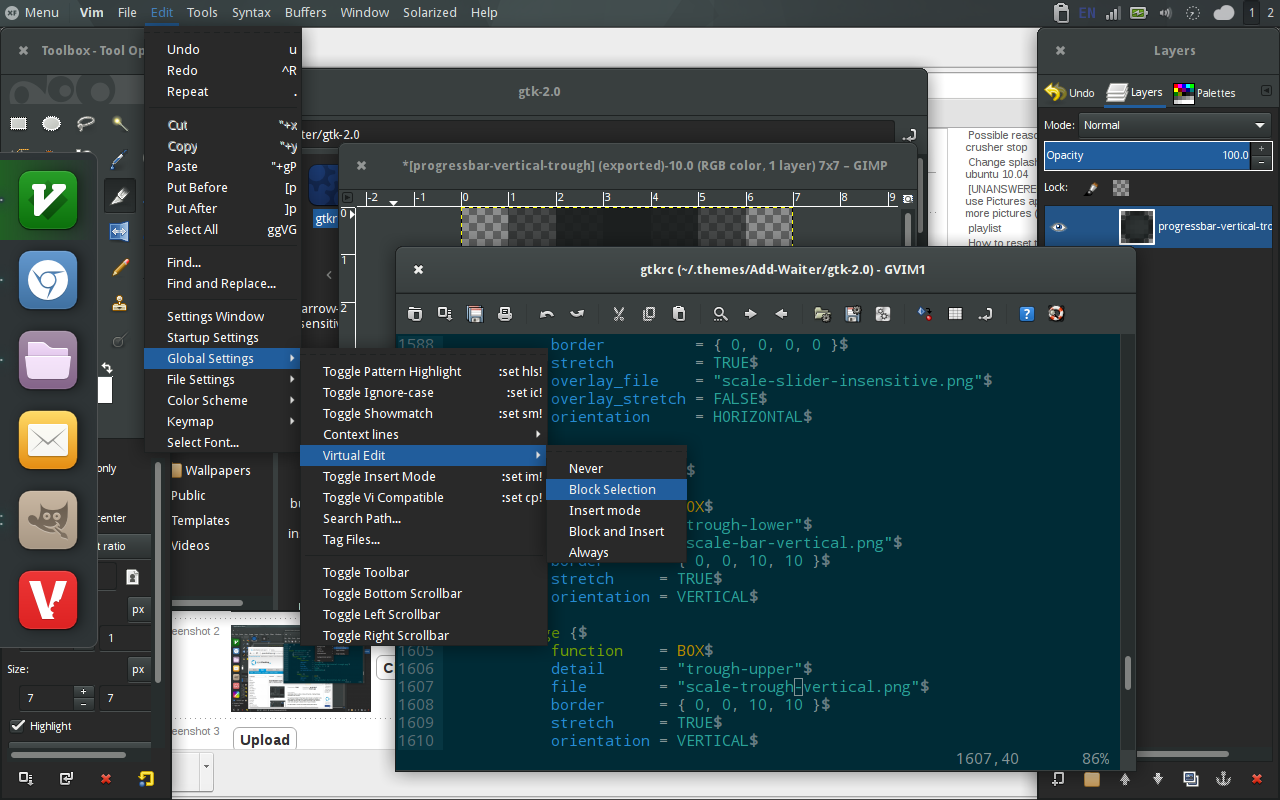Viewport: 1280px width, 800px height.
Task: Click the blue Help question icon in GVIM
Action: pyautogui.click(x=1026, y=313)
